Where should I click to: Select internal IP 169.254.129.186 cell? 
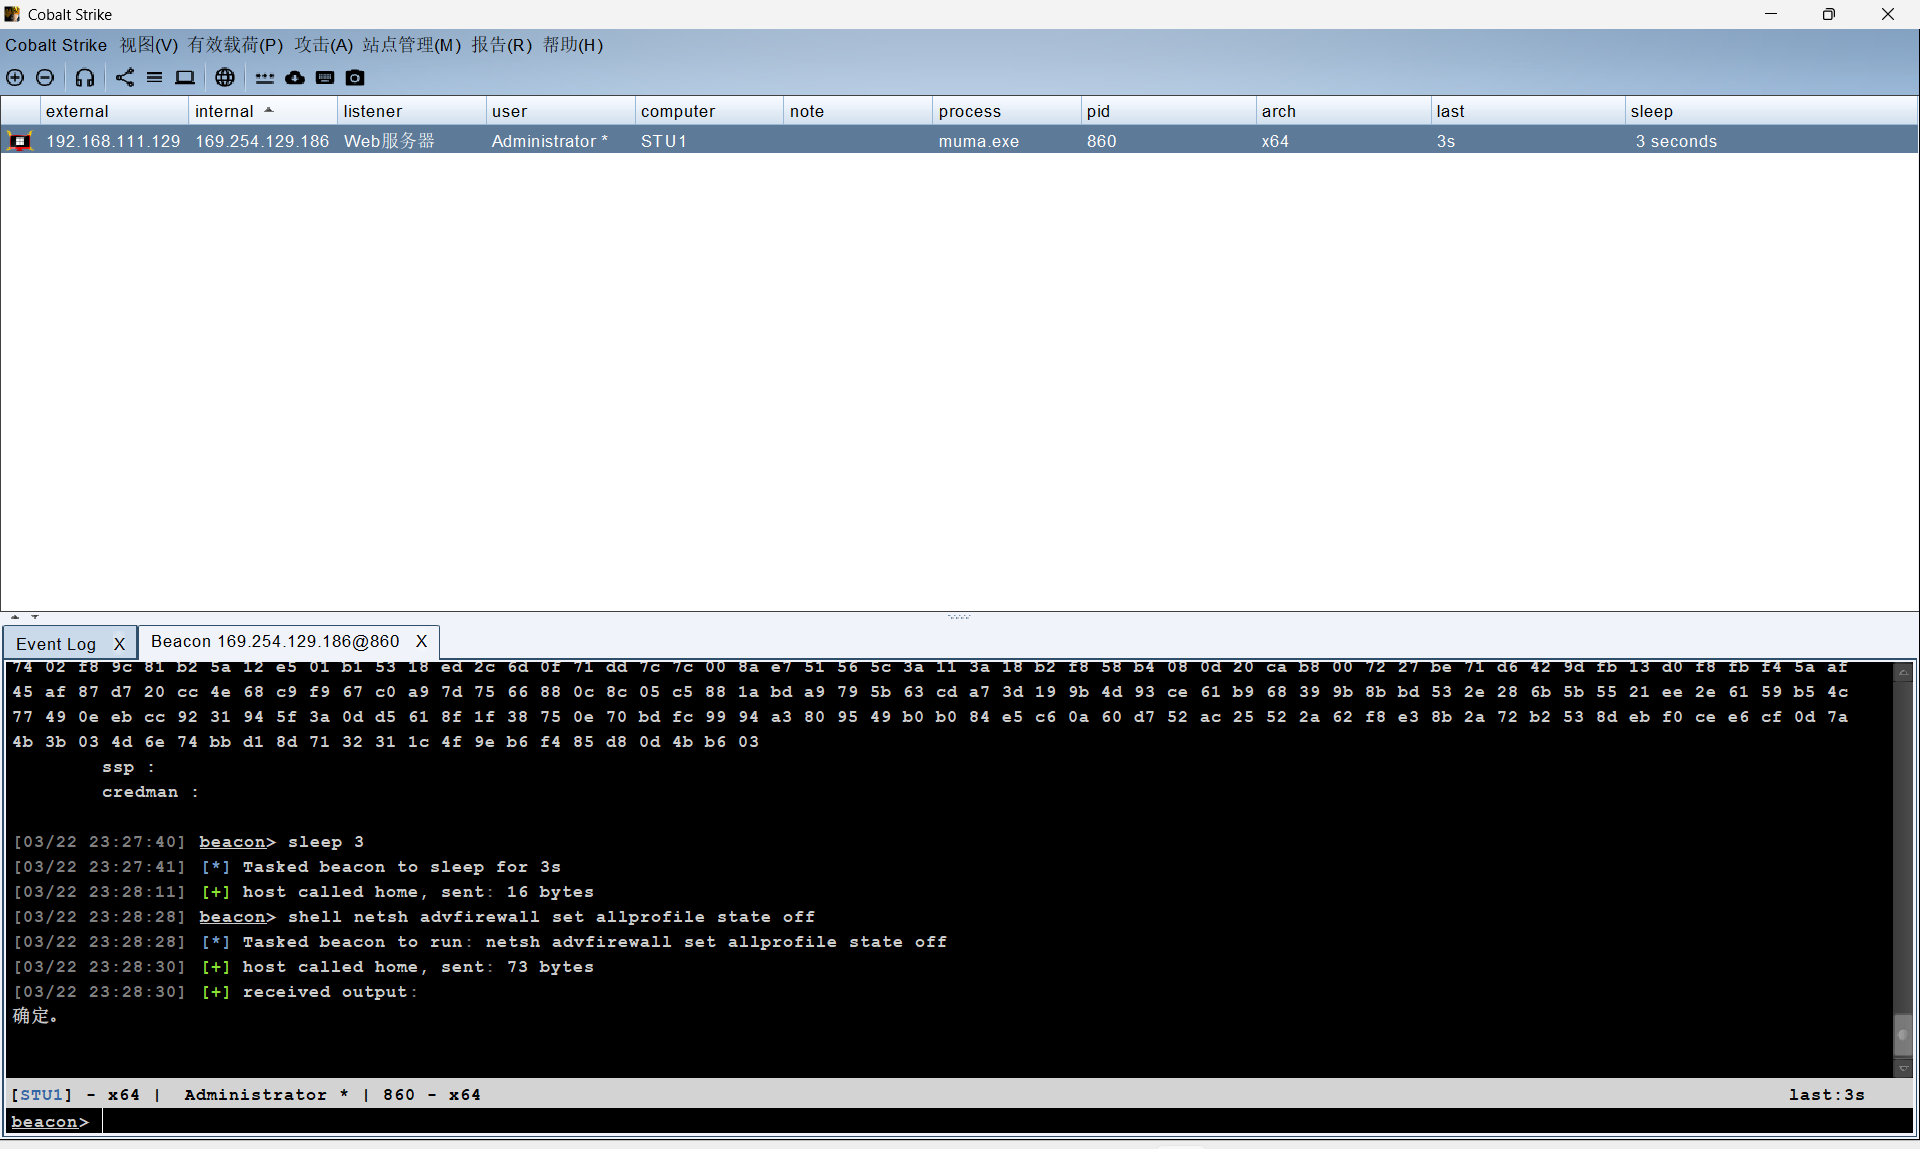click(262, 141)
